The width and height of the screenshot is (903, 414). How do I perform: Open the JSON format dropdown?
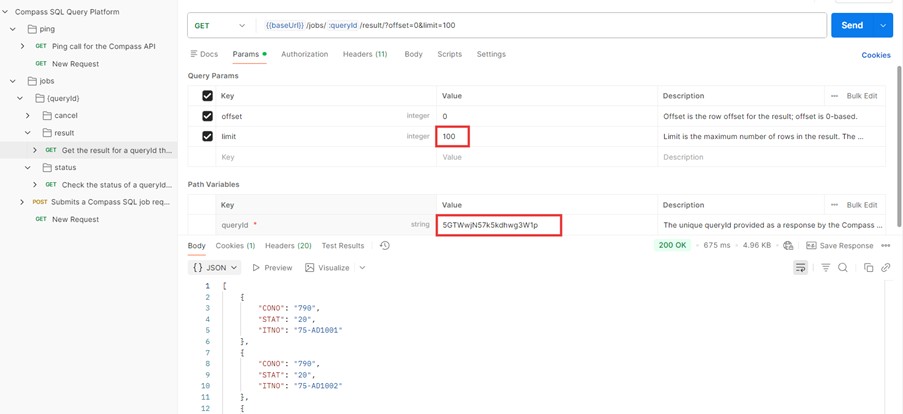coord(215,268)
